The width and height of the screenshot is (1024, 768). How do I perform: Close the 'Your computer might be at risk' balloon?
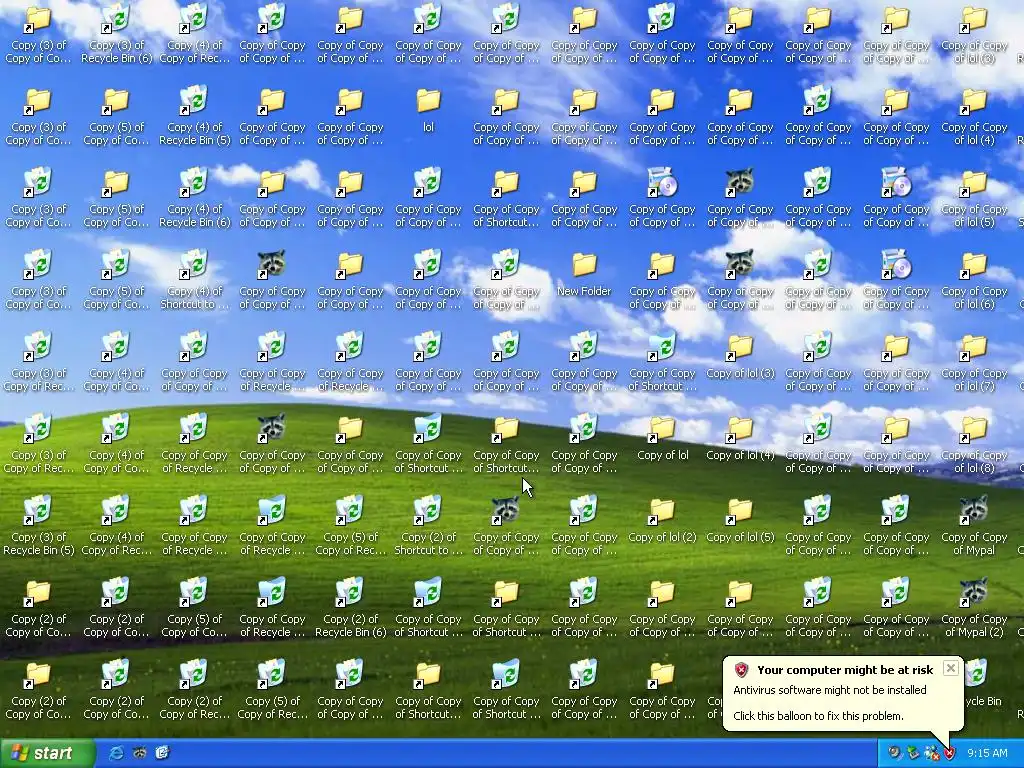(x=951, y=667)
